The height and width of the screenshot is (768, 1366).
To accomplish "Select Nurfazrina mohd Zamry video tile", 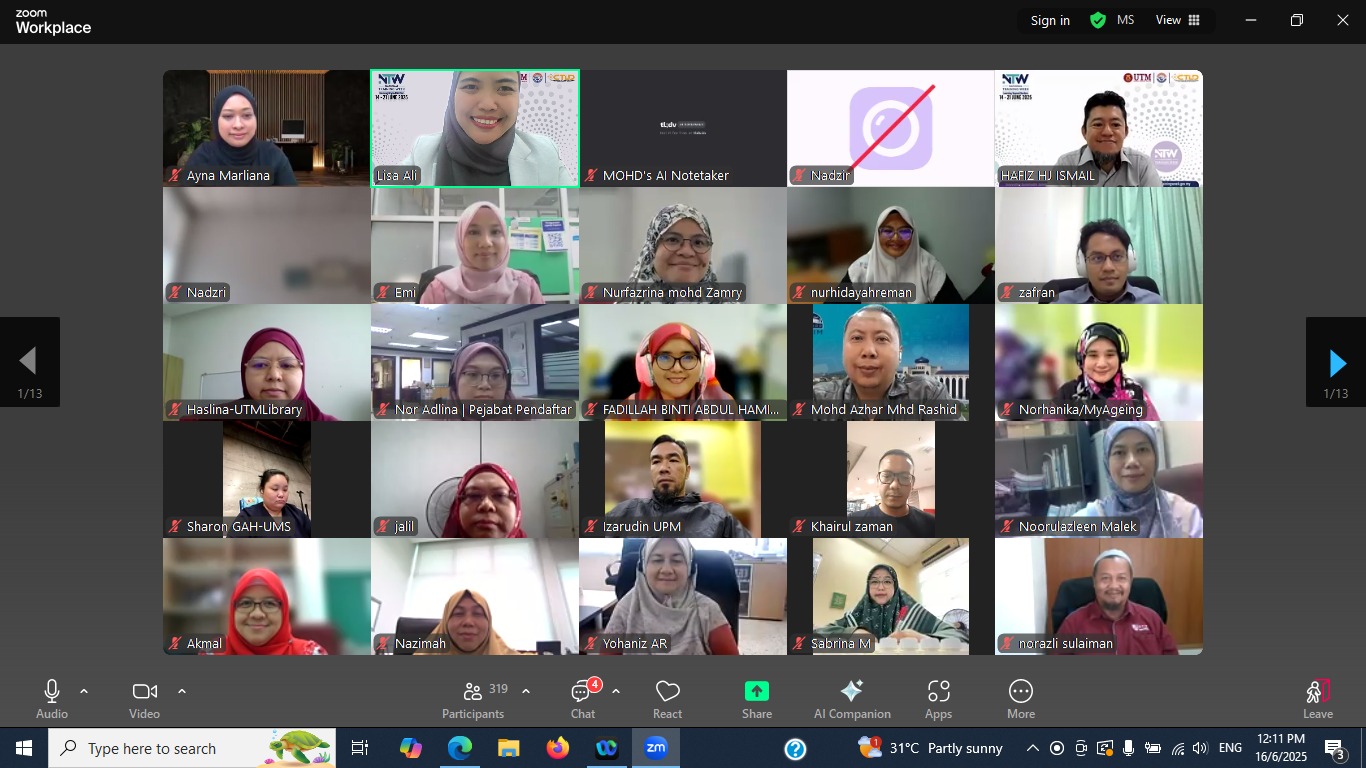I will [x=683, y=245].
